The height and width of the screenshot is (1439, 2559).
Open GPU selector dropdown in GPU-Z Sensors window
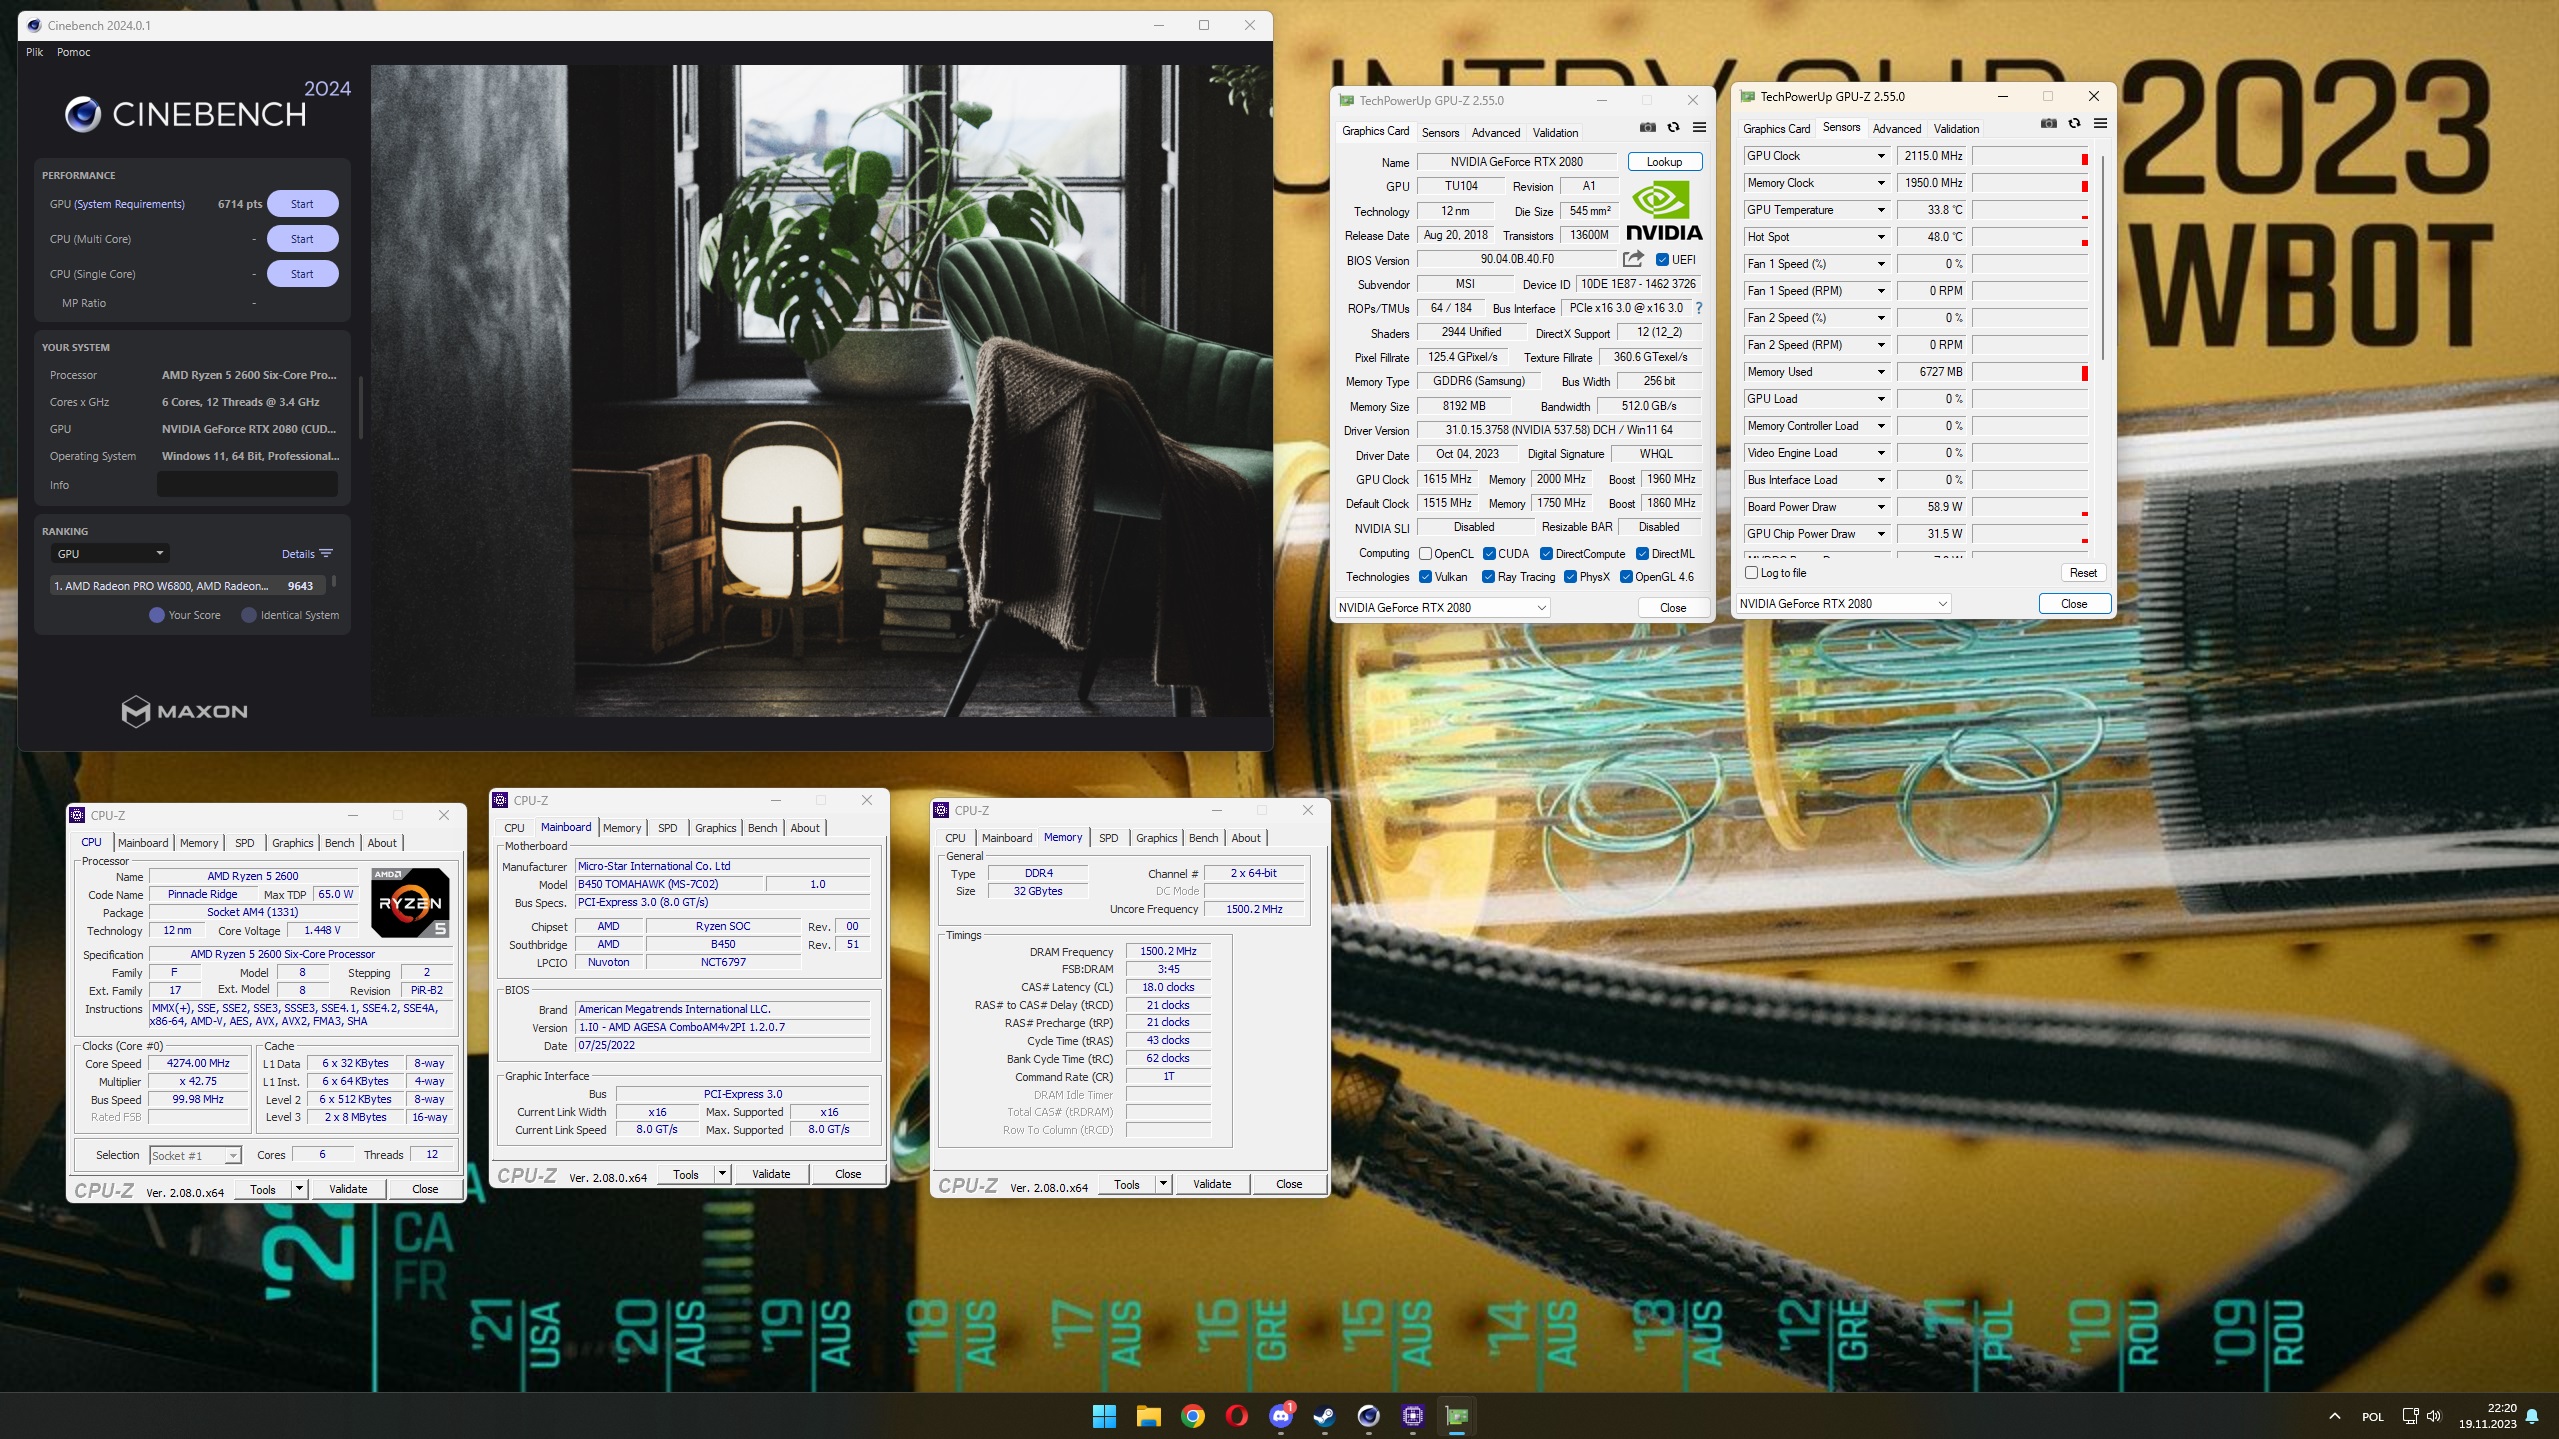(1843, 603)
